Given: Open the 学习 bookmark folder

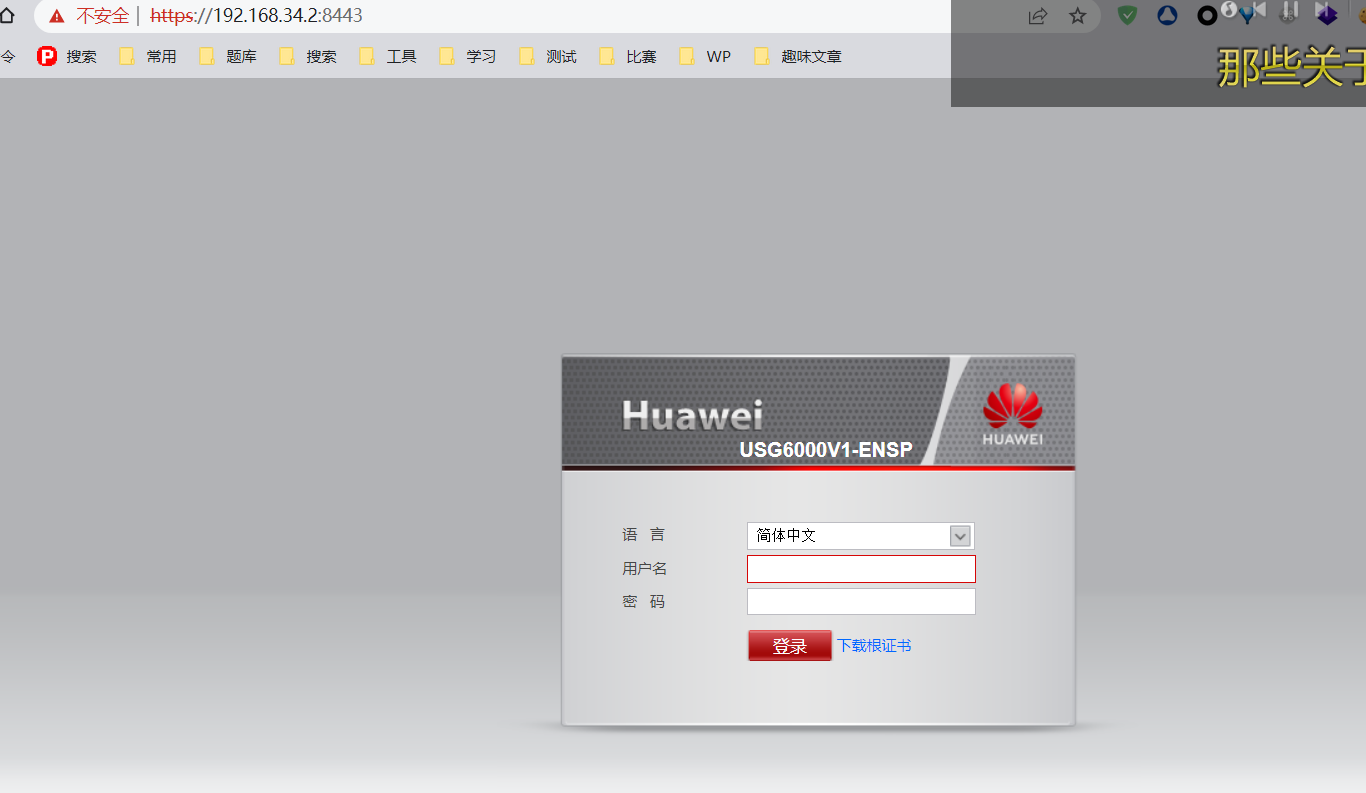Looking at the screenshot, I should [x=468, y=57].
